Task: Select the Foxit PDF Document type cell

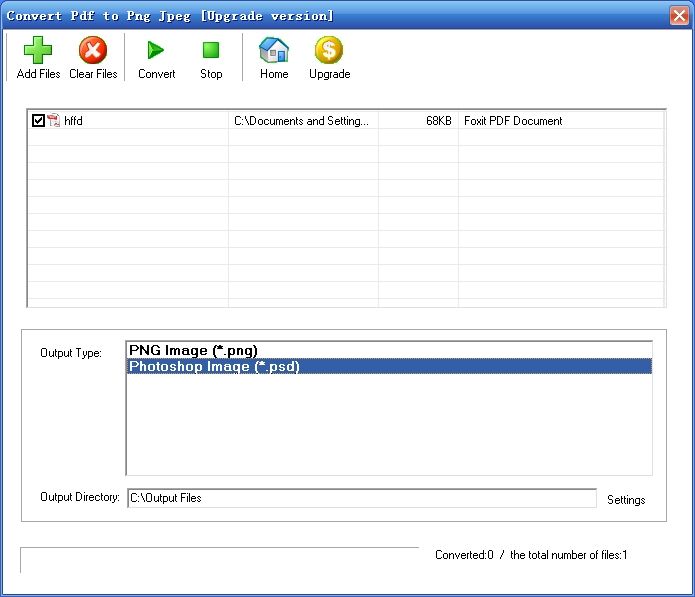Action: point(513,121)
